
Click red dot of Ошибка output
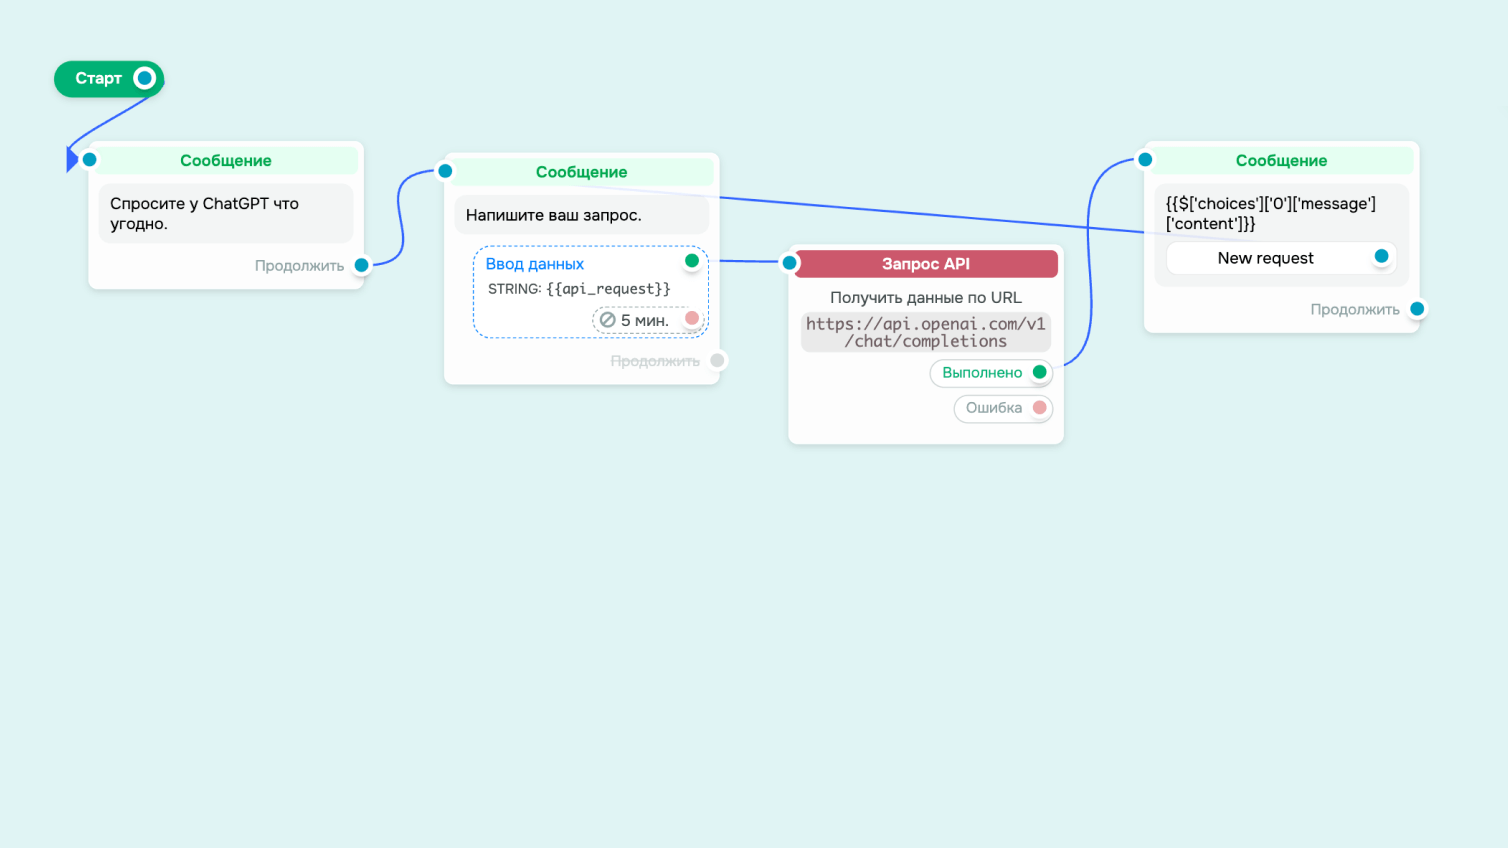coord(1040,407)
